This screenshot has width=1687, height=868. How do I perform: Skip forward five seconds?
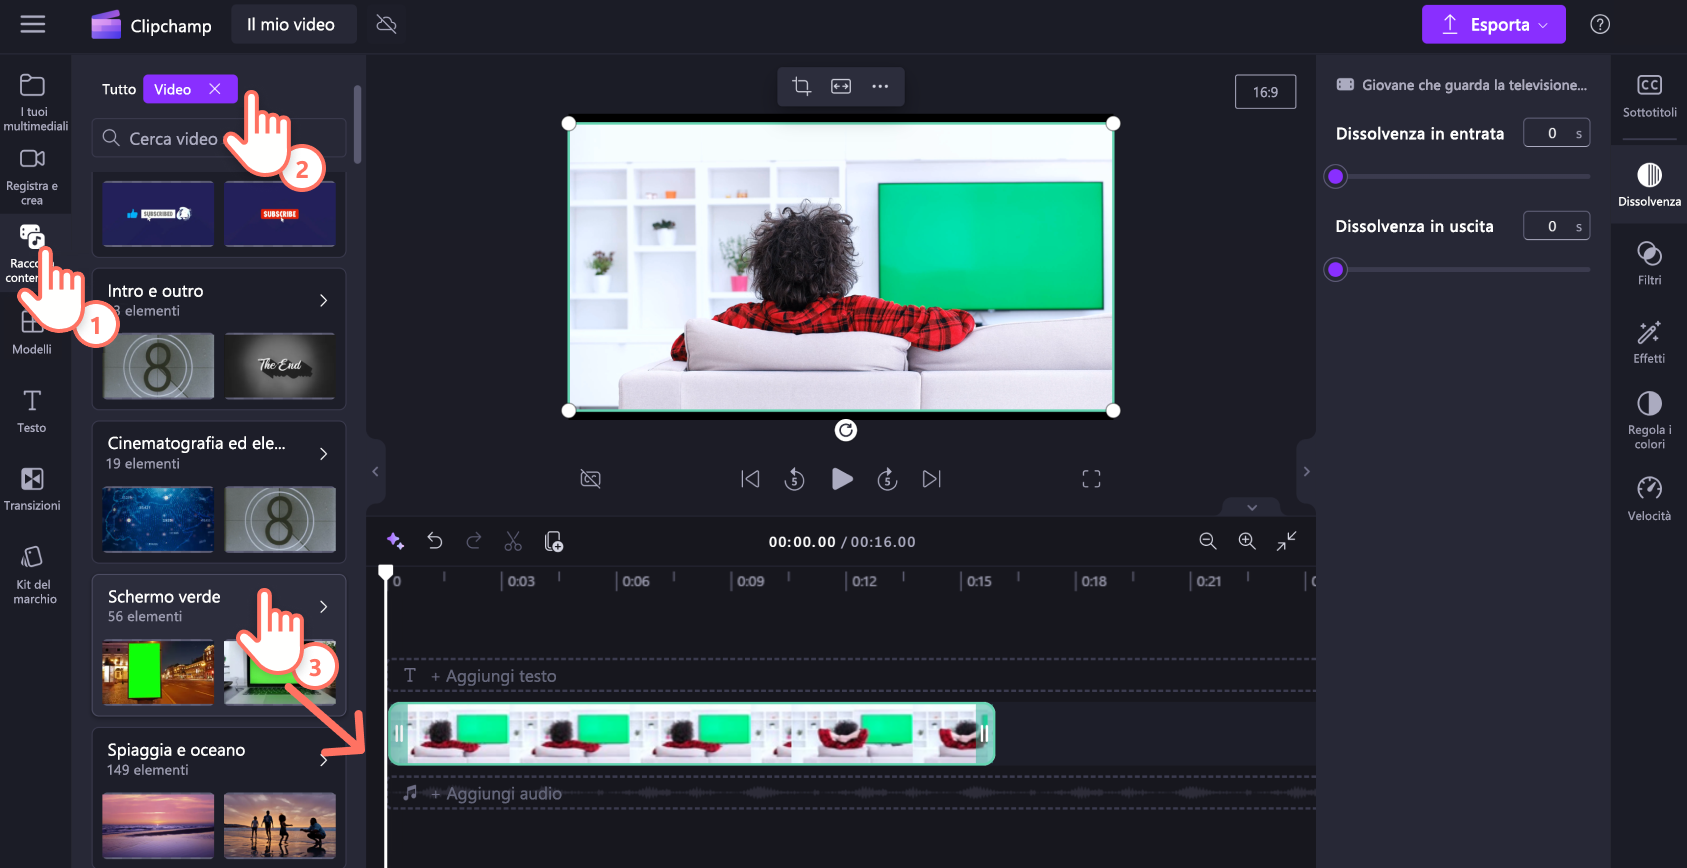pos(887,479)
